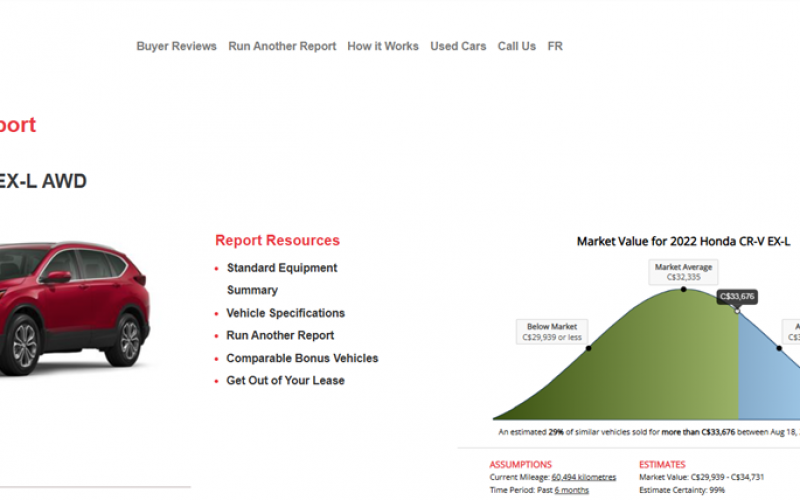Viewport: 800px width, 500px height.
Task: Select the Call Us nav item
Action: point(516,46)
